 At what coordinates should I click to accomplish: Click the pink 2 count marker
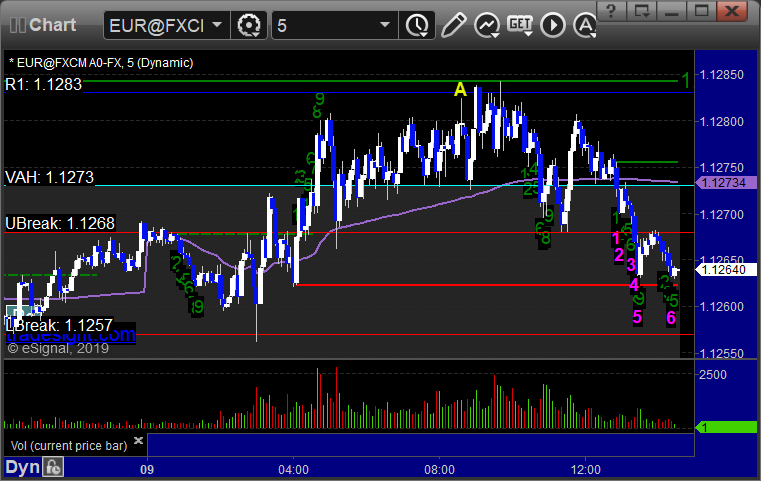[619, 255]
